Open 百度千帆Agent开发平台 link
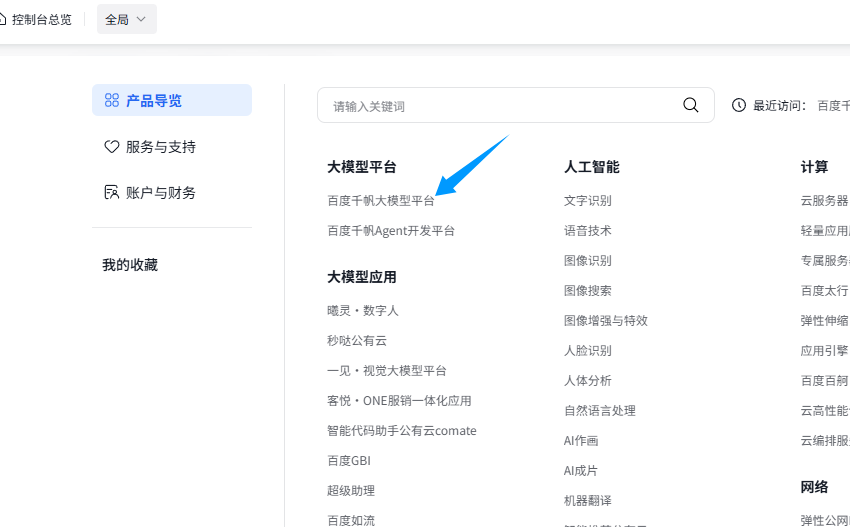 [391, 230]
